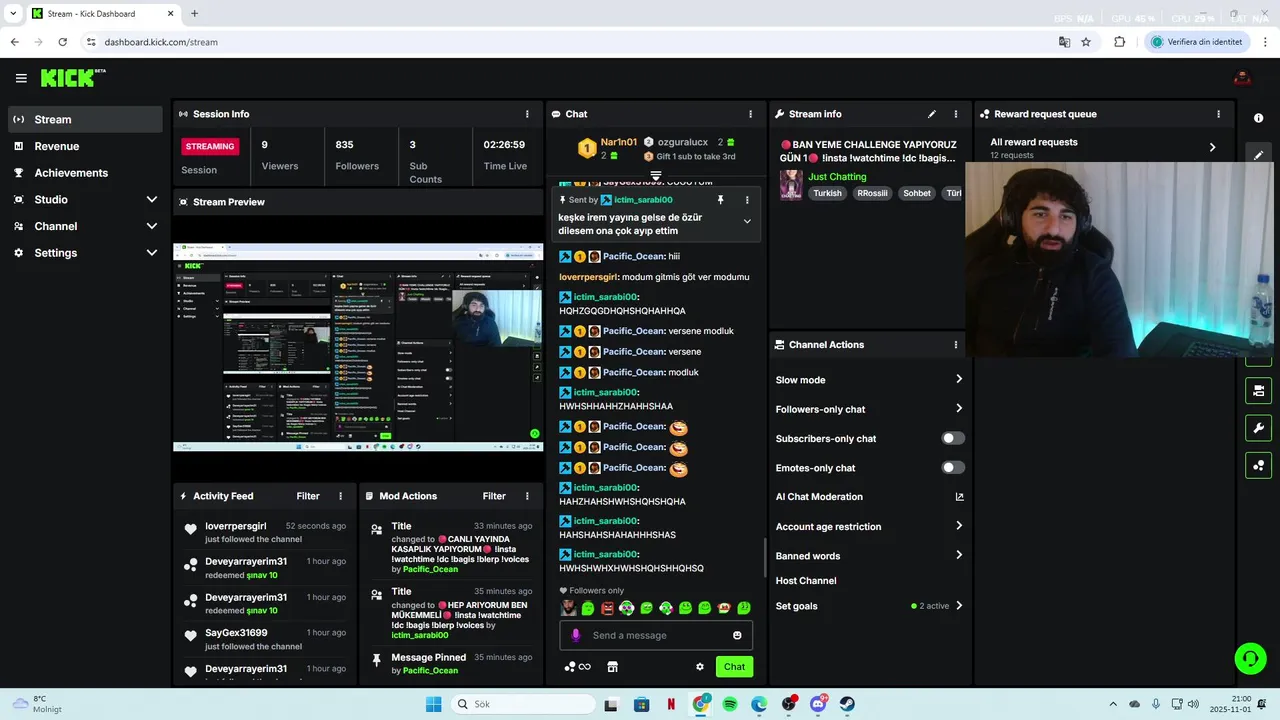
Task: Click Verifiera din identitet profile button
Action: [1197, 42]
